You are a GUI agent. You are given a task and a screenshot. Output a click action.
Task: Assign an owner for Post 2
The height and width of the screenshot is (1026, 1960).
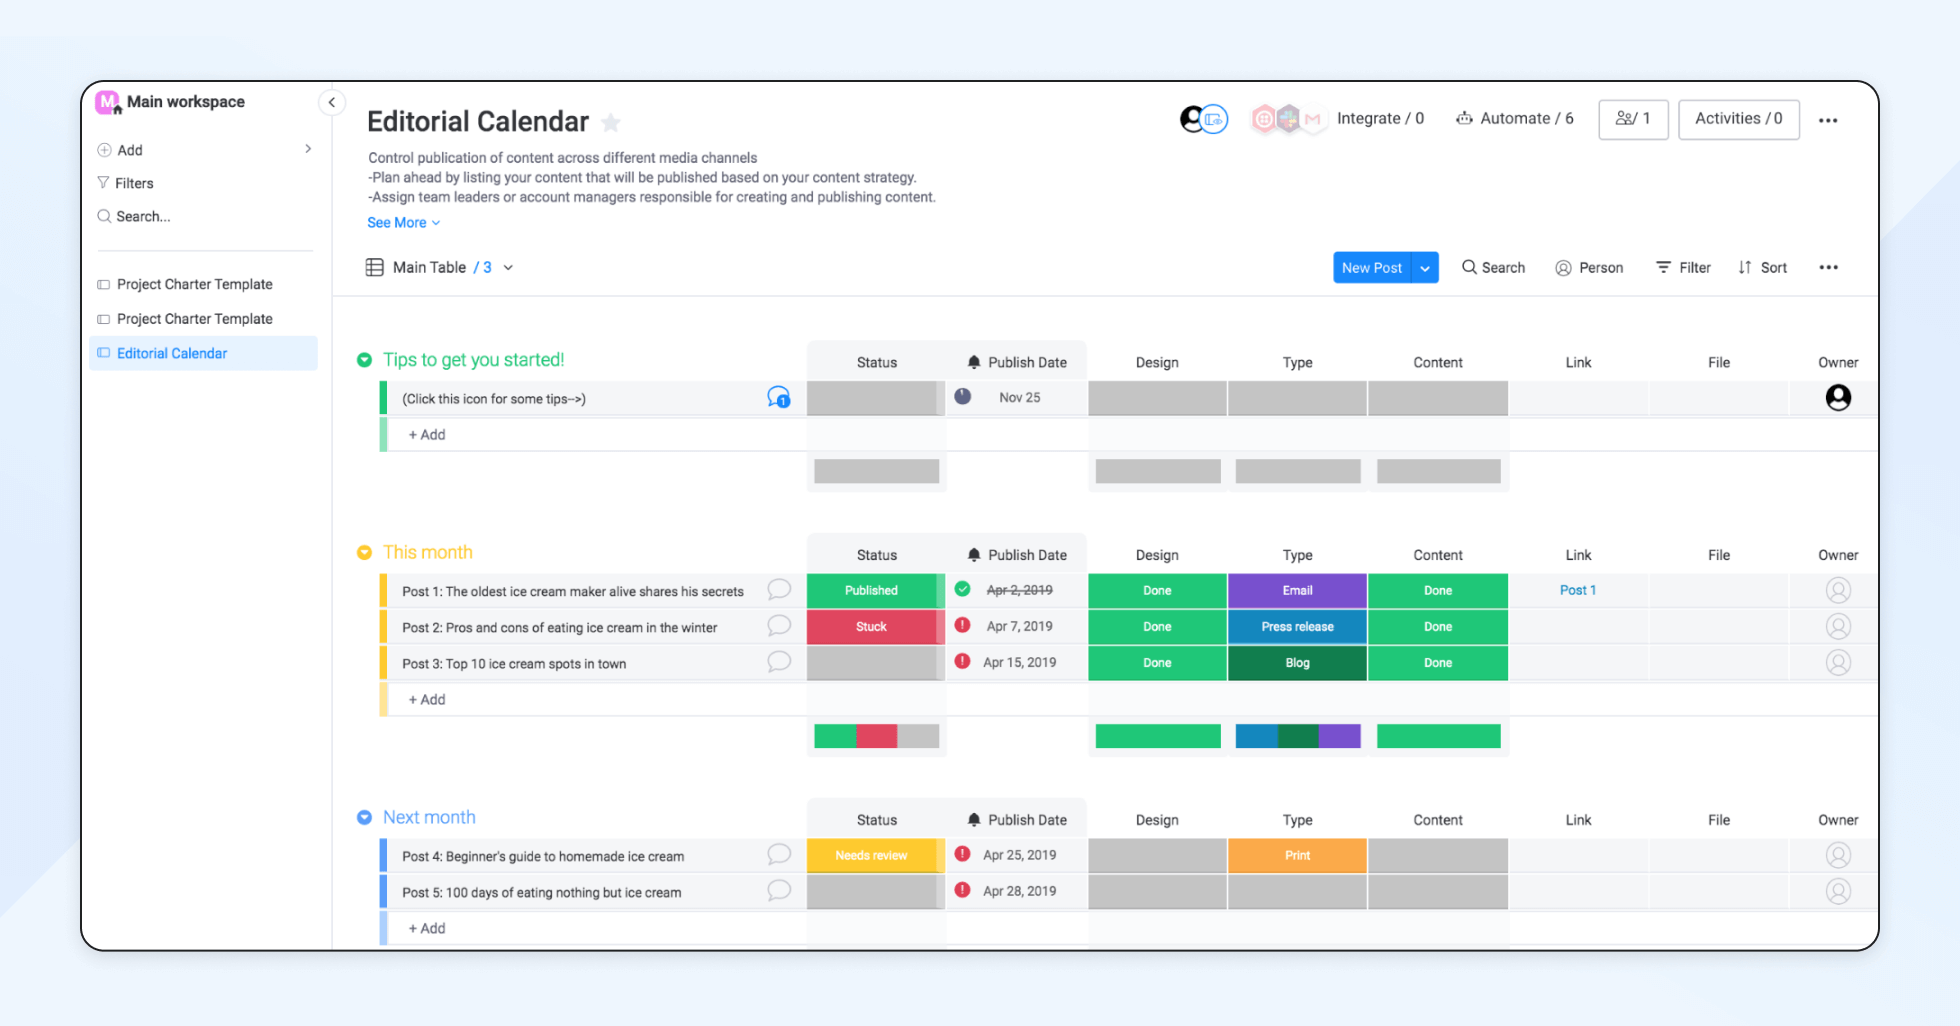[x=1838, y=626]
